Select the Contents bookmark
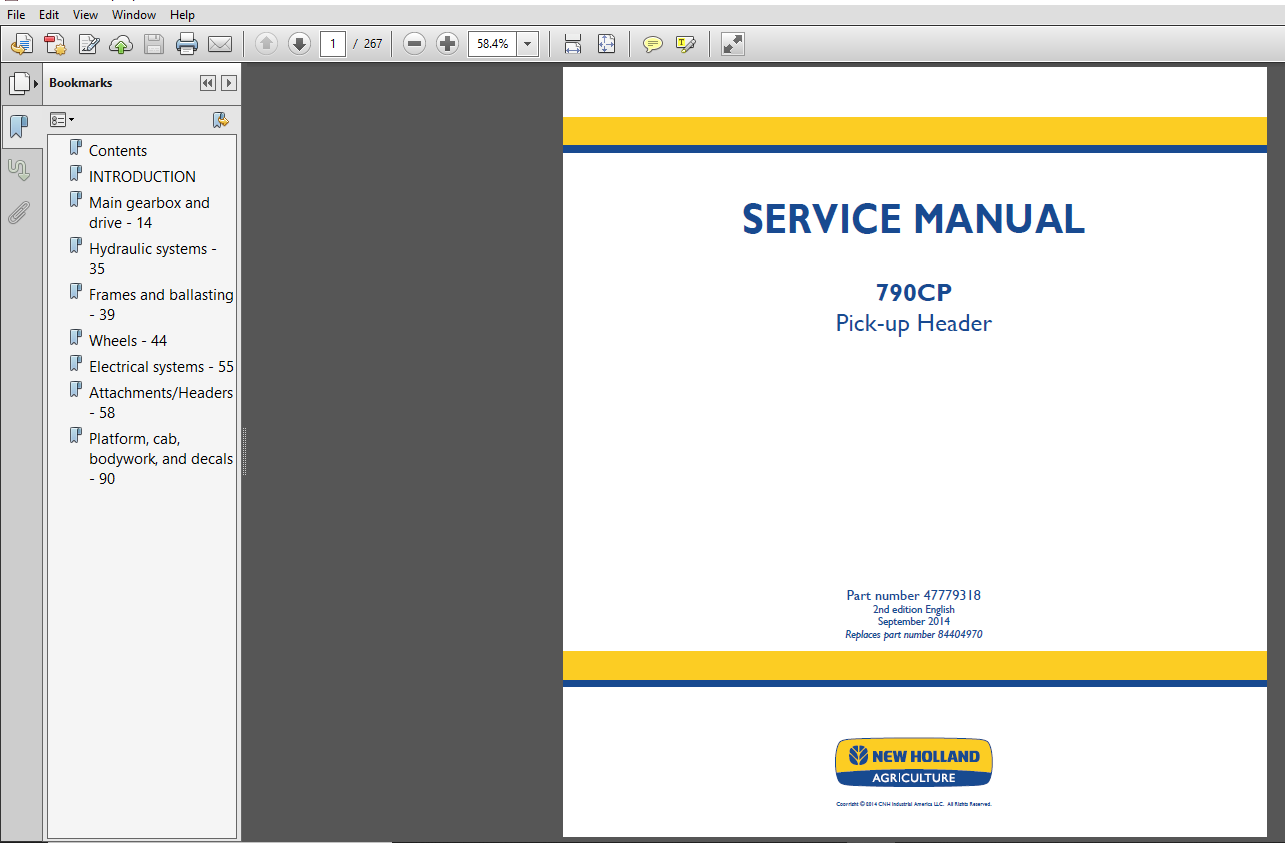Screen dimensions: 1285x843 tap(118, 151)
